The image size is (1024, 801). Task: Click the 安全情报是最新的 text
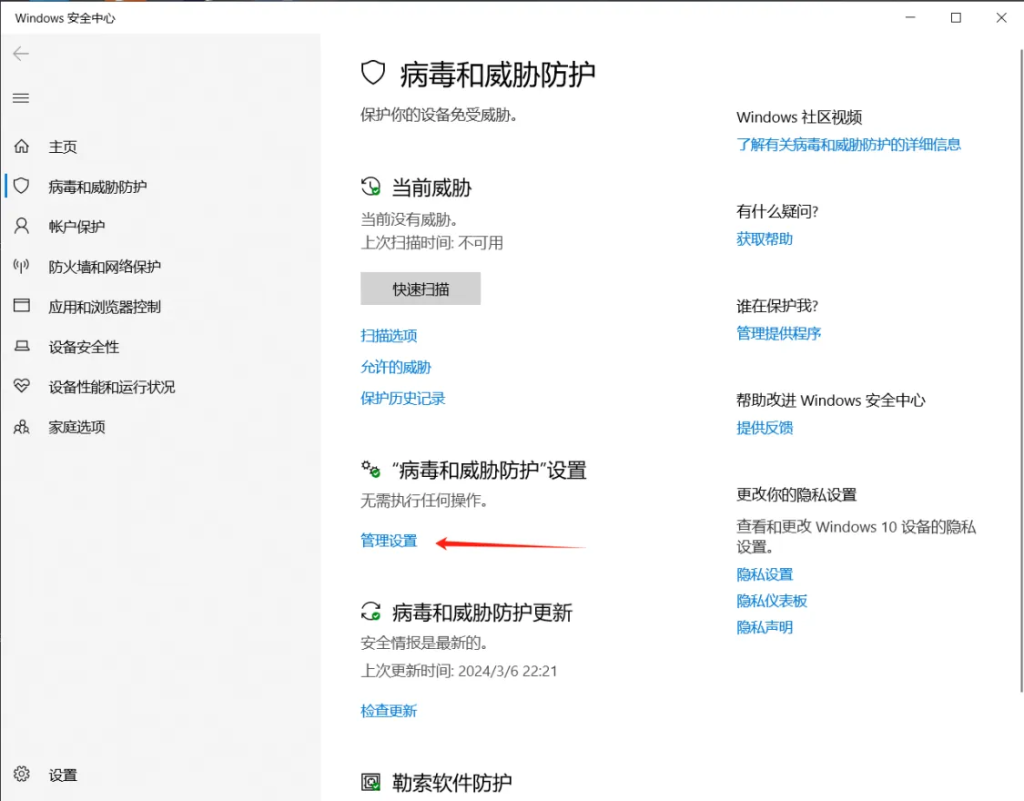click(424, 643)
